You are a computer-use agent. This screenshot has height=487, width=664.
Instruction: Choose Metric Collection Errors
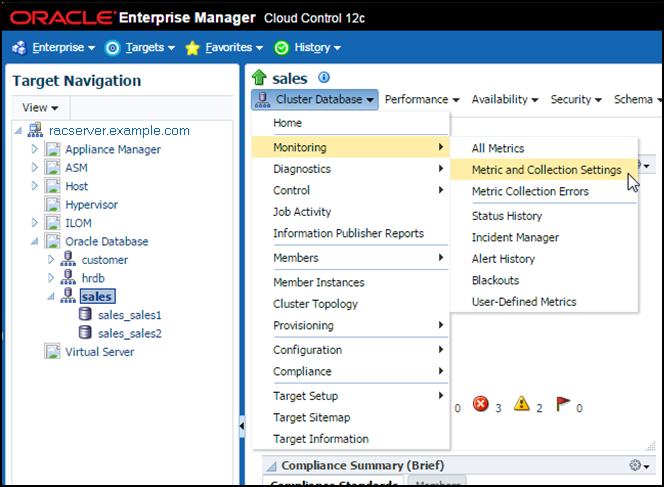(544, 191)
